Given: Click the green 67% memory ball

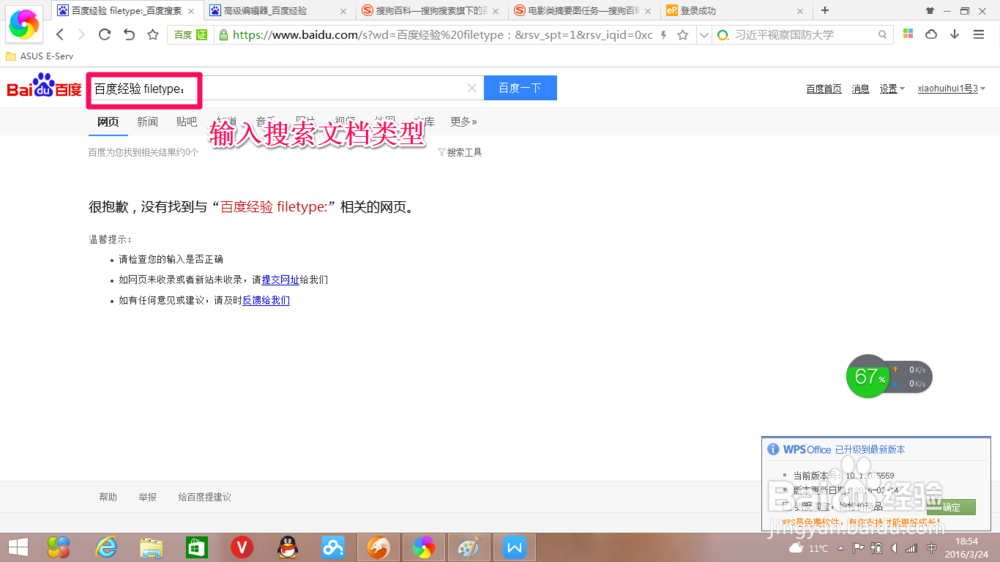Looking at the screenshot, I should coord(867,376).
